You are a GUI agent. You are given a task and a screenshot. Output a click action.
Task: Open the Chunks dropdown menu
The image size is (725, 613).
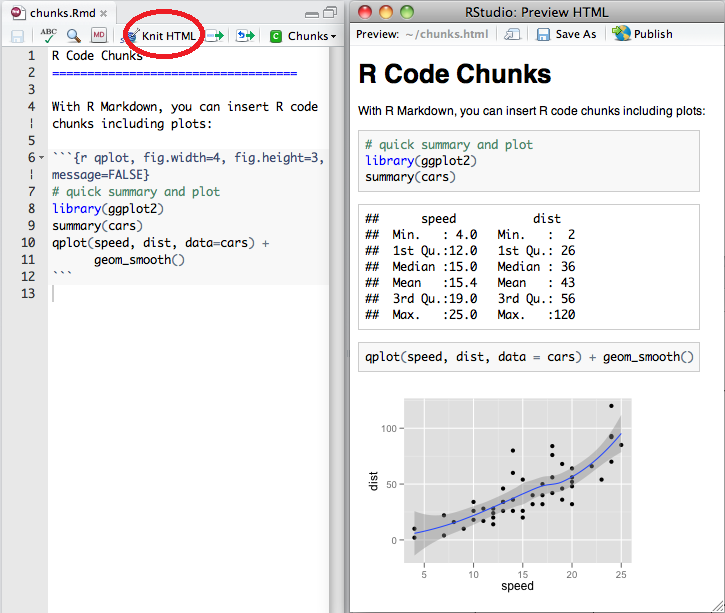pyautogui.click(x=304, y=35)
